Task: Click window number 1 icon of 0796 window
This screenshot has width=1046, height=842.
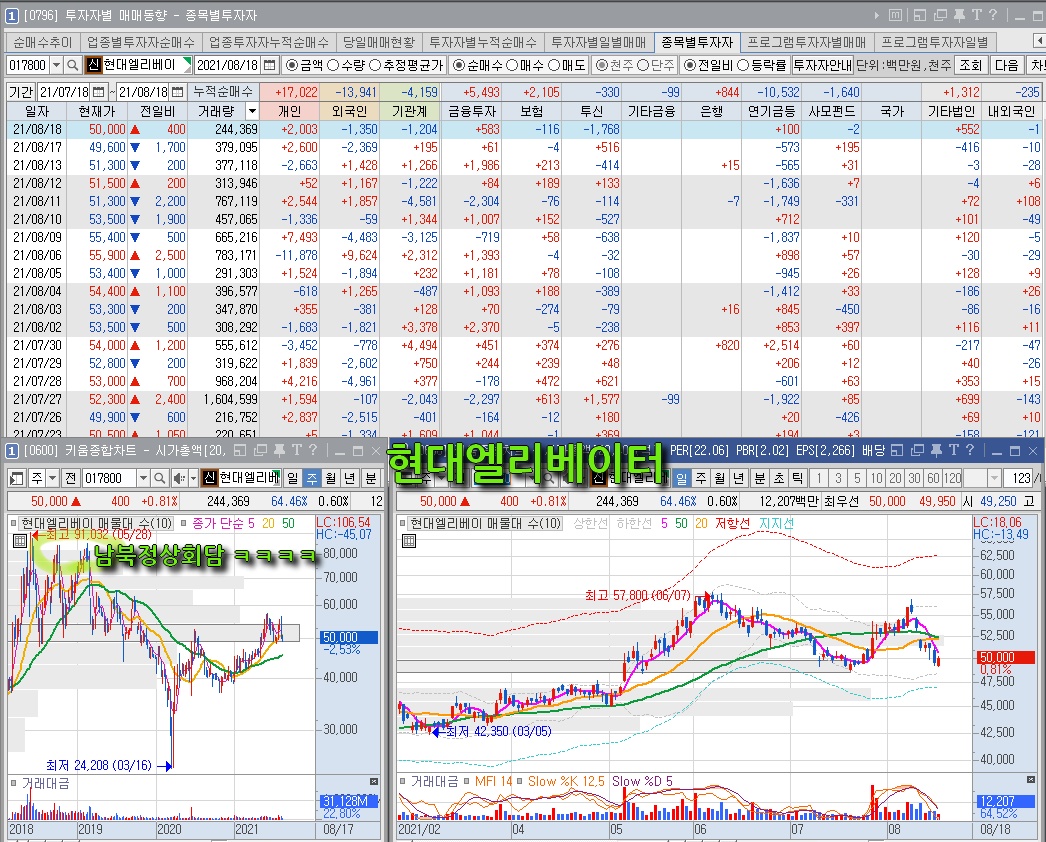Action: (12, 15)
